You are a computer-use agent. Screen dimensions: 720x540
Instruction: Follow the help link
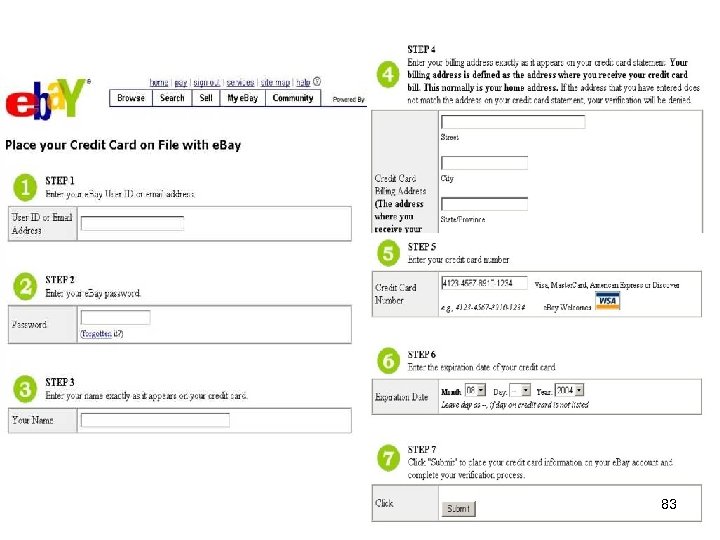[x=303, y=82]
